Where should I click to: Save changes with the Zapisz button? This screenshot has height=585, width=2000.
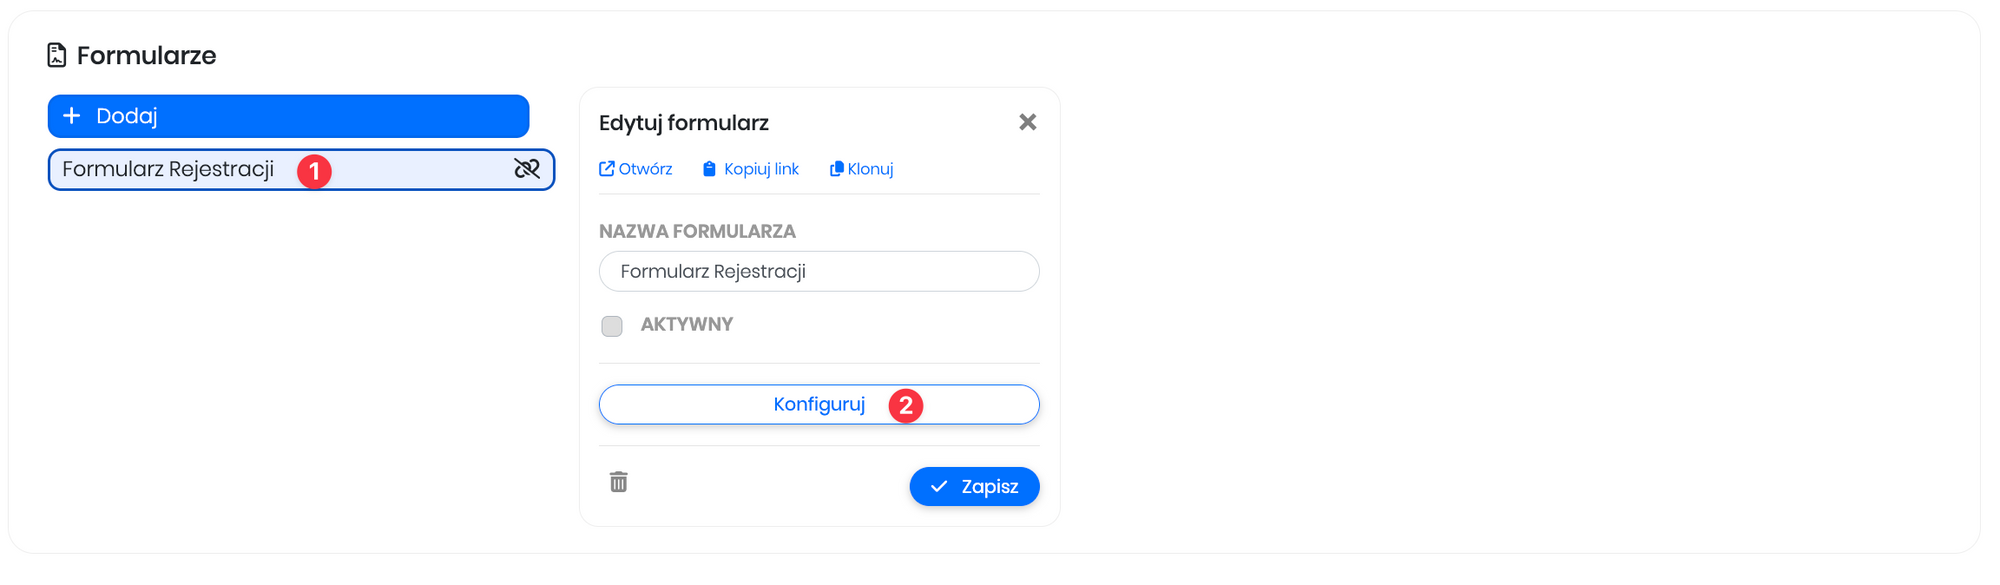point(974,487)
